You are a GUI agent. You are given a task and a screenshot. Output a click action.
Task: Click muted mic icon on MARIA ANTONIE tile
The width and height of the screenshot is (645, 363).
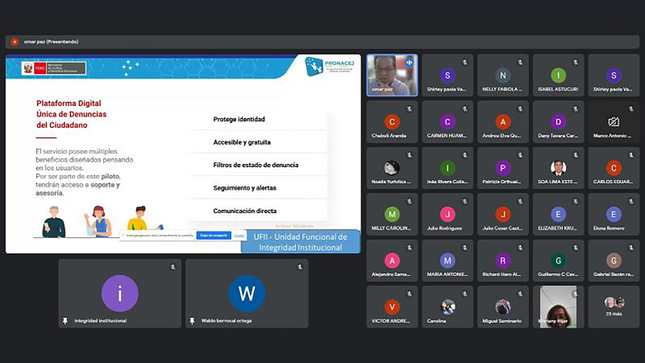(x=465, y=248)
